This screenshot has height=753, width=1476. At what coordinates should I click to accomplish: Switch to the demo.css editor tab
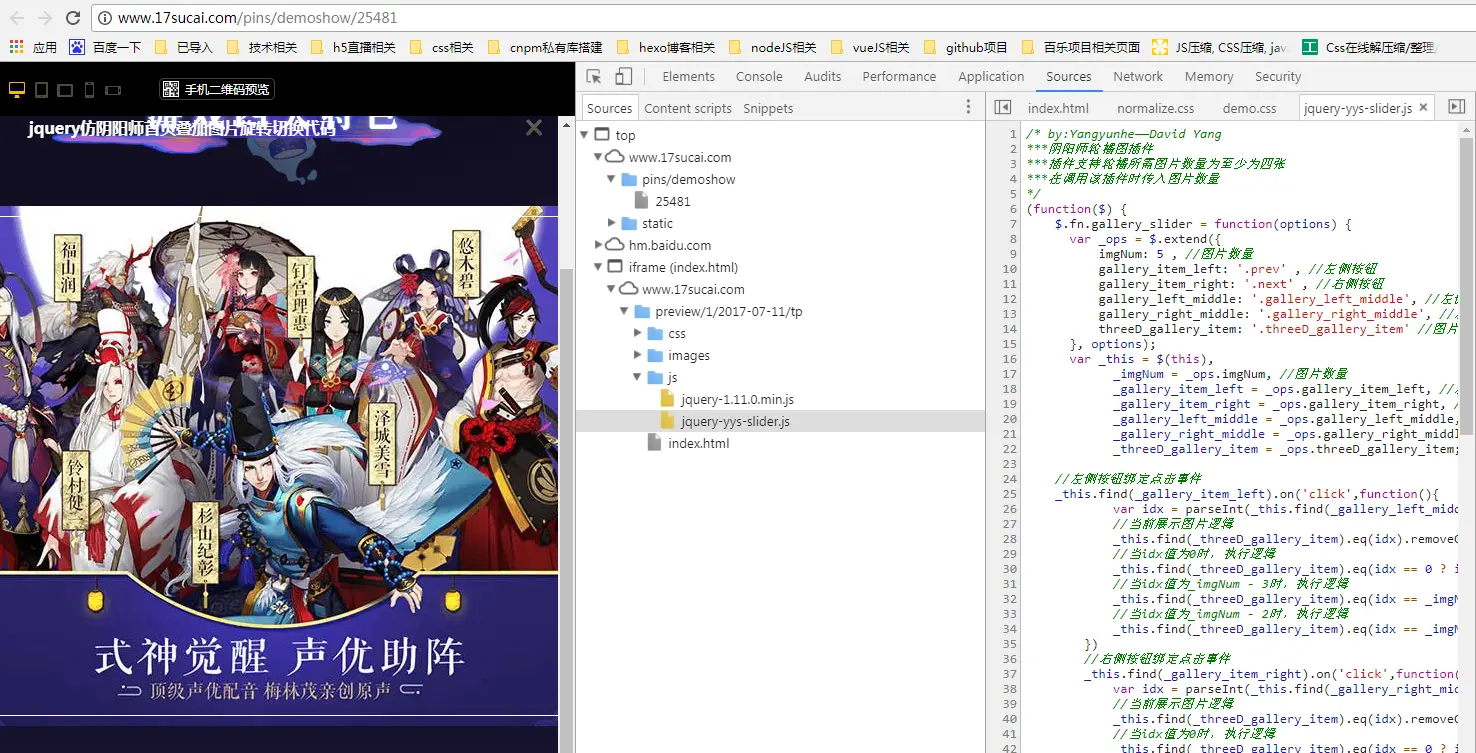pos(1249,108)
